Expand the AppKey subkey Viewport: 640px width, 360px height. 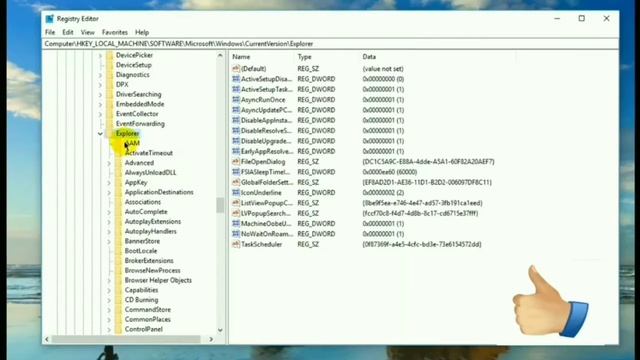(109, 182)
